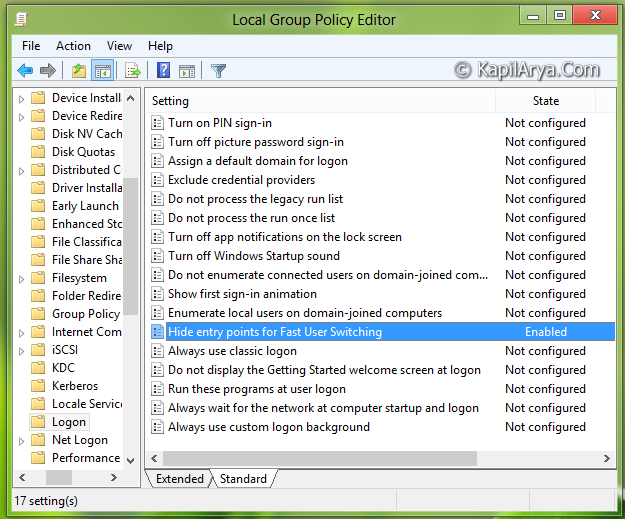Open the Action menu
625x519 pixels.
[x=73, y=46]
